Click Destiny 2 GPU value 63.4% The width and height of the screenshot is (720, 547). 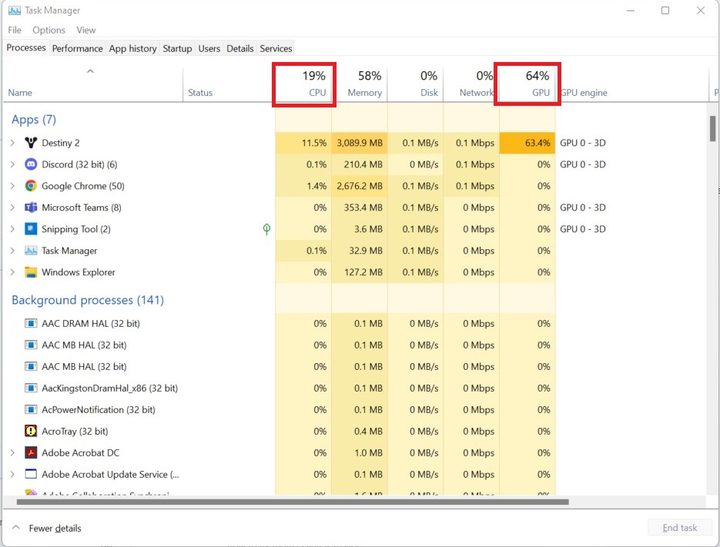(x=537, y=143)
